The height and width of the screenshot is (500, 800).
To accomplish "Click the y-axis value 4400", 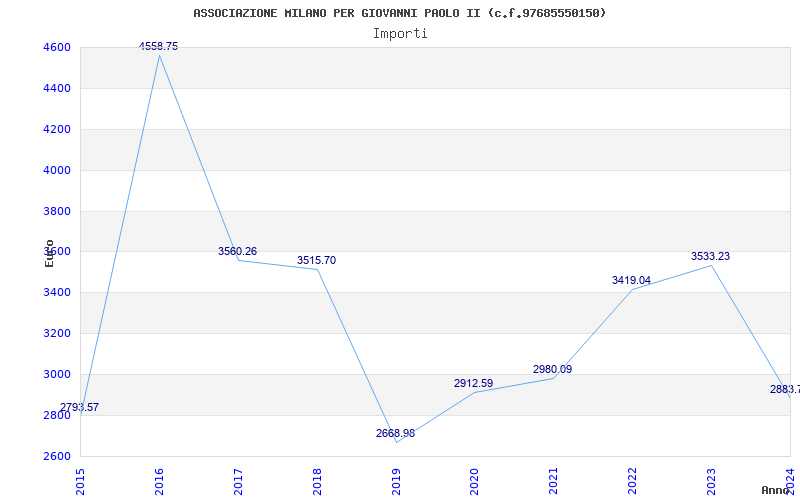I will tap(56, 88).
